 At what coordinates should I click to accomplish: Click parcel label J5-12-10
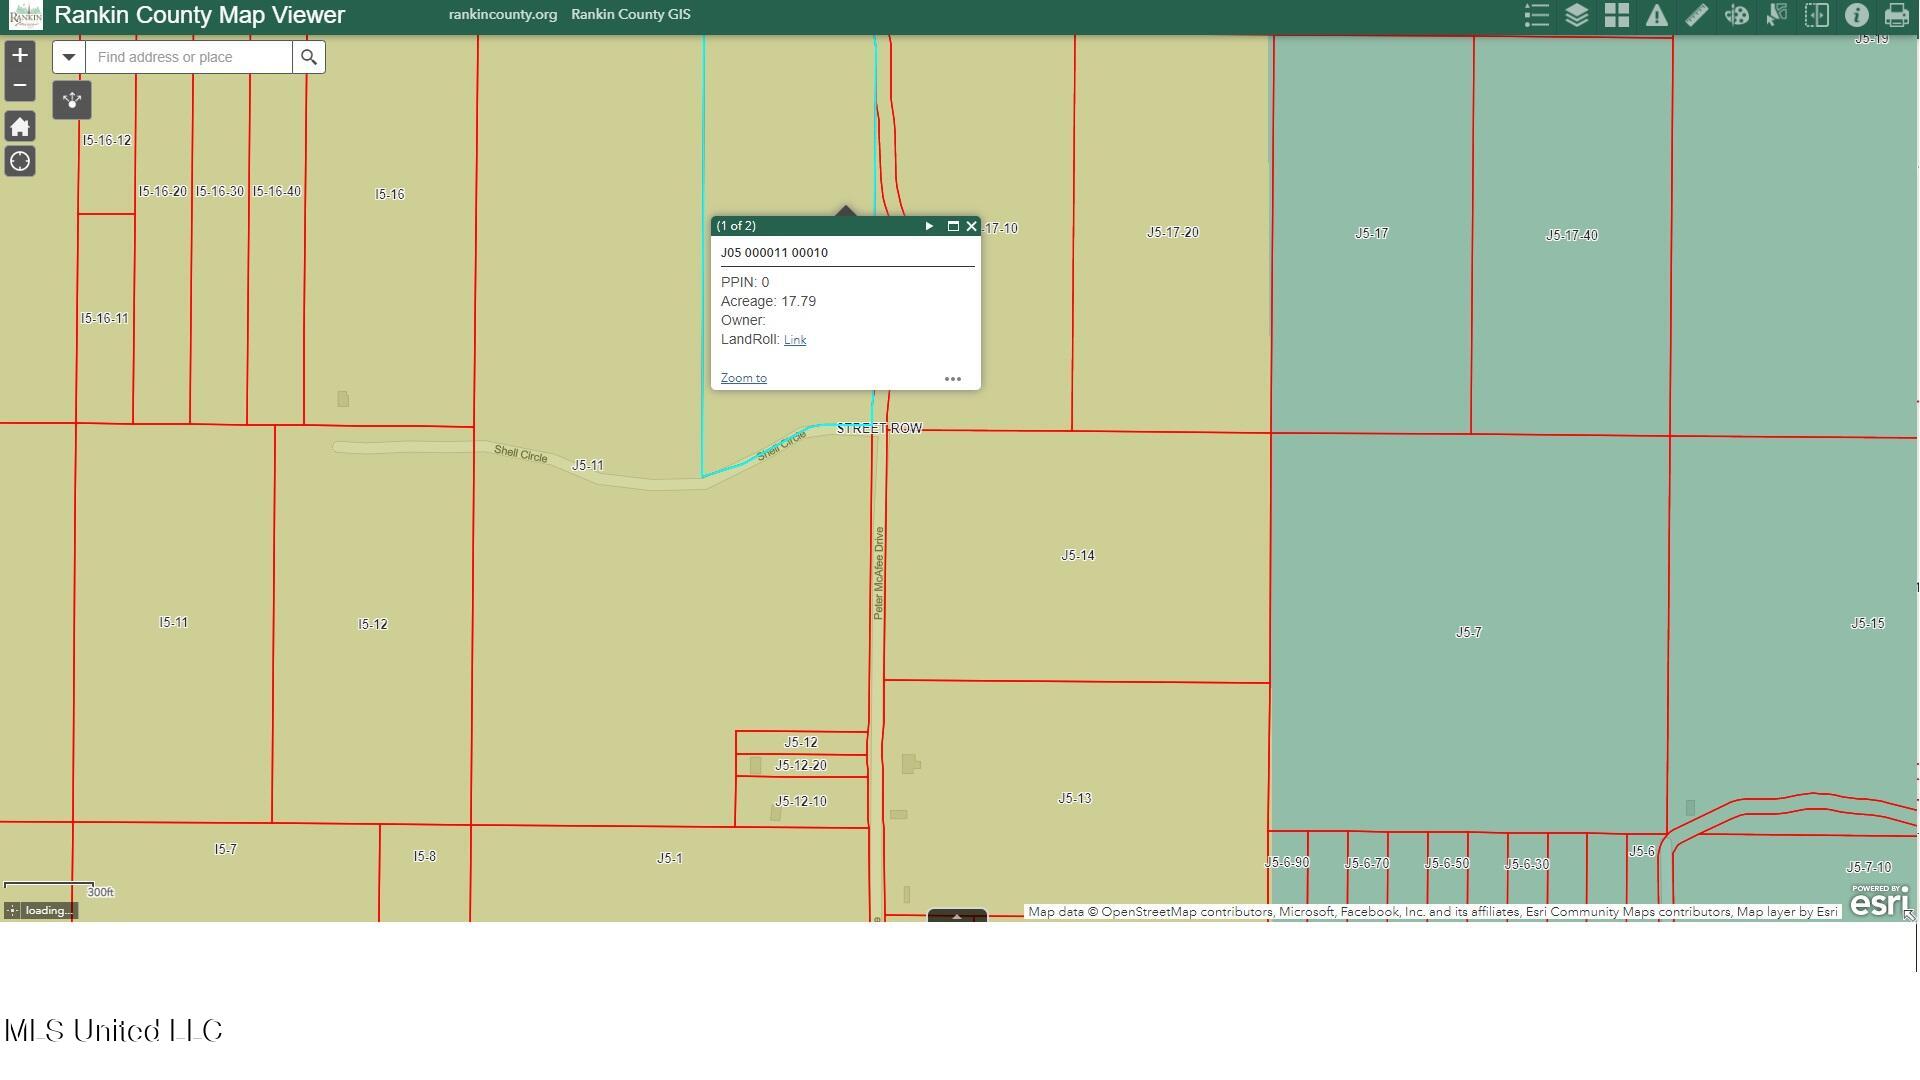(801, 802)
